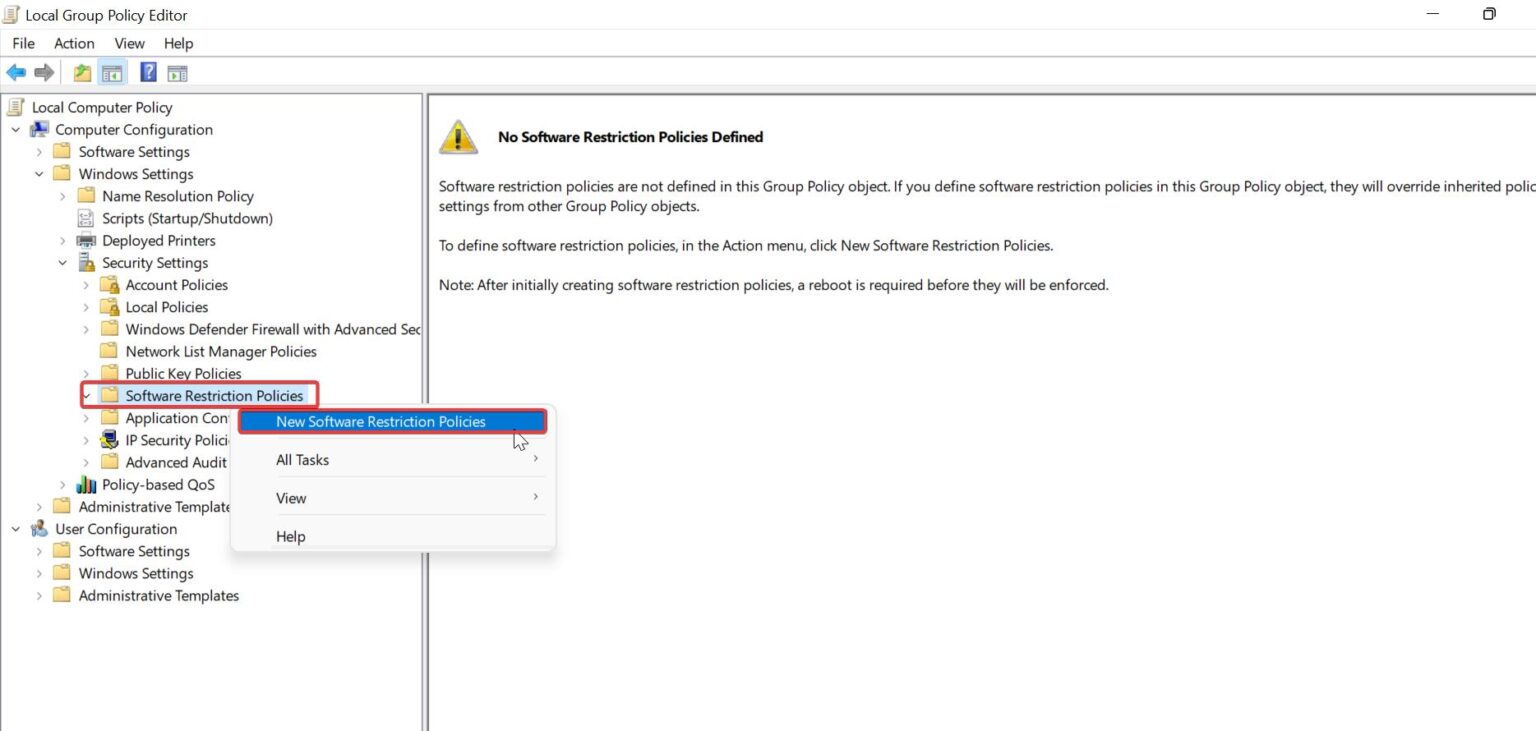Expand the Account Policies node
This screenshot has width=1536, height=731.
86,285
